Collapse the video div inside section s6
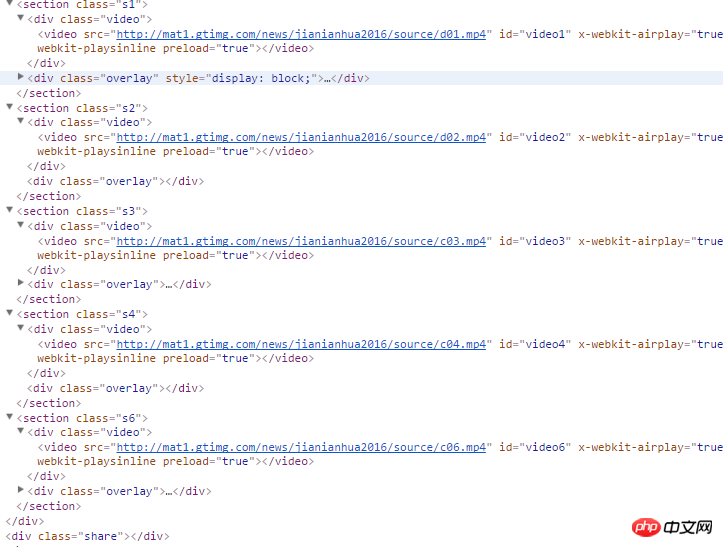 [x=20, y=431]
